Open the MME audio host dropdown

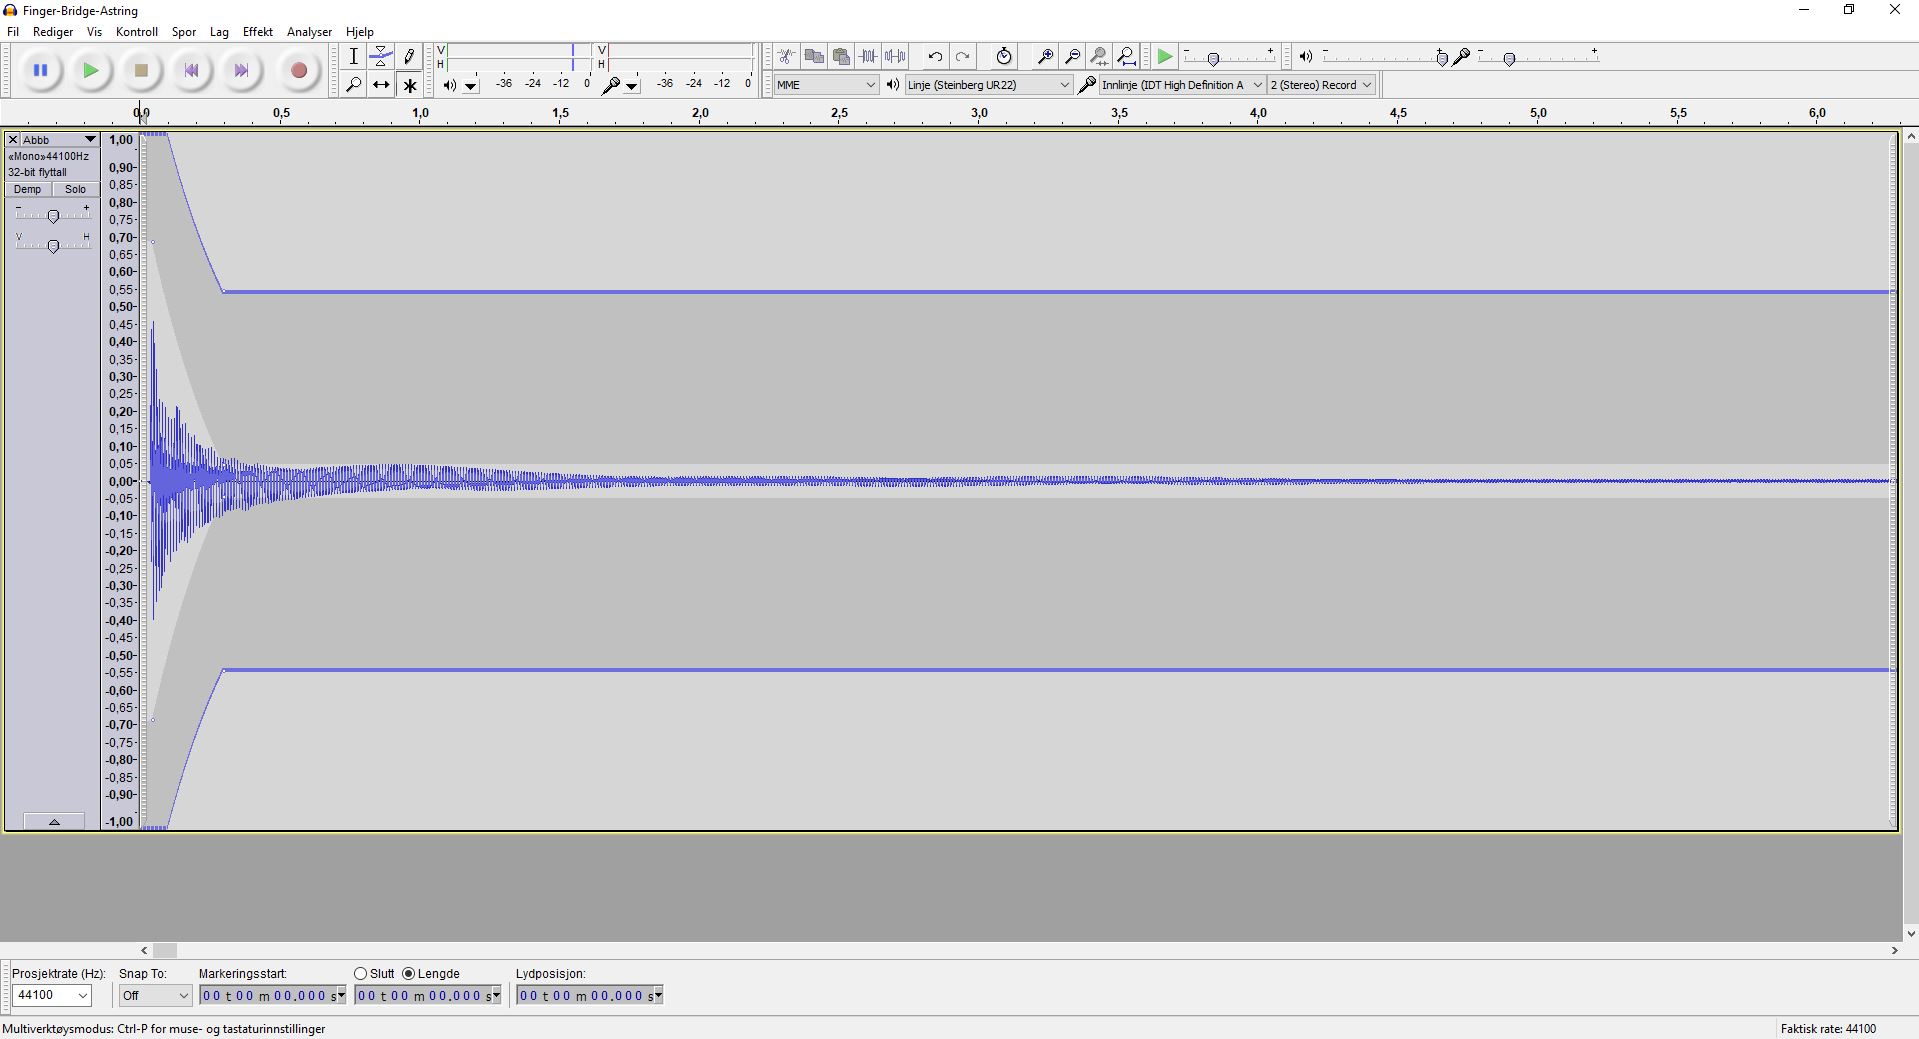(827, 85)
